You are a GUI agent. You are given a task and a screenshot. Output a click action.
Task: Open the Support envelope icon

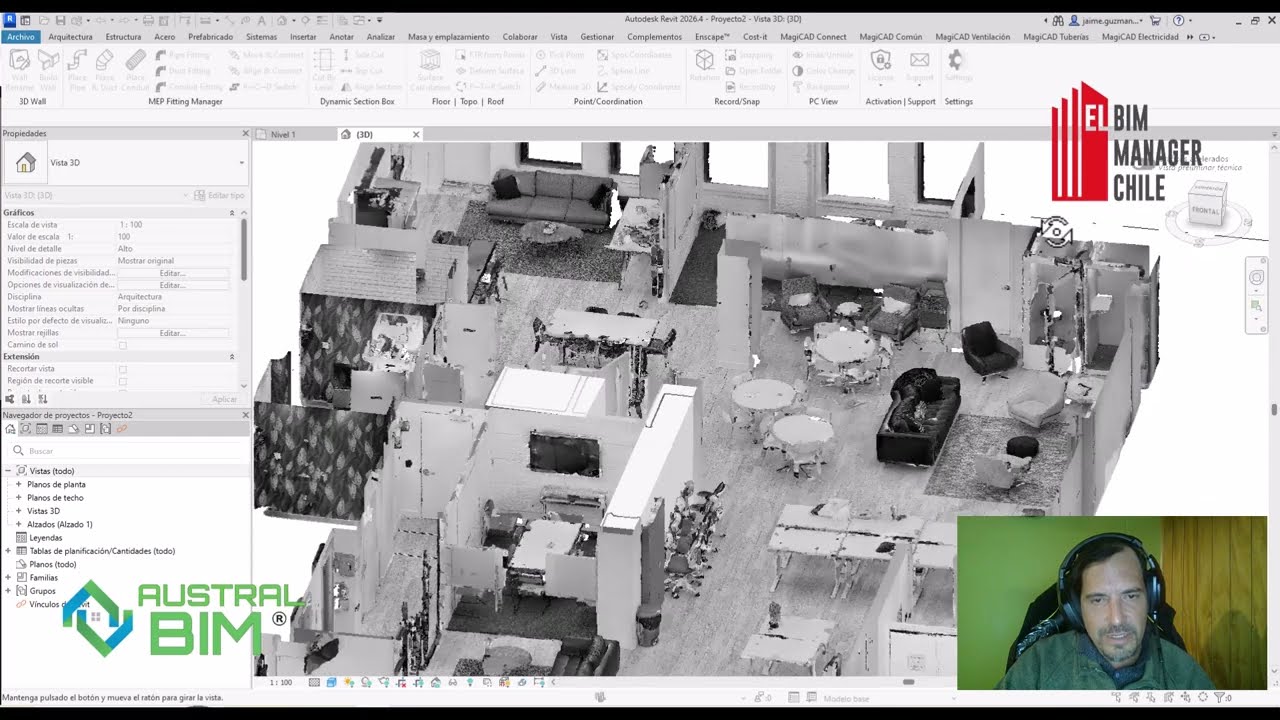pyautogui.click(x=919, y=60)
